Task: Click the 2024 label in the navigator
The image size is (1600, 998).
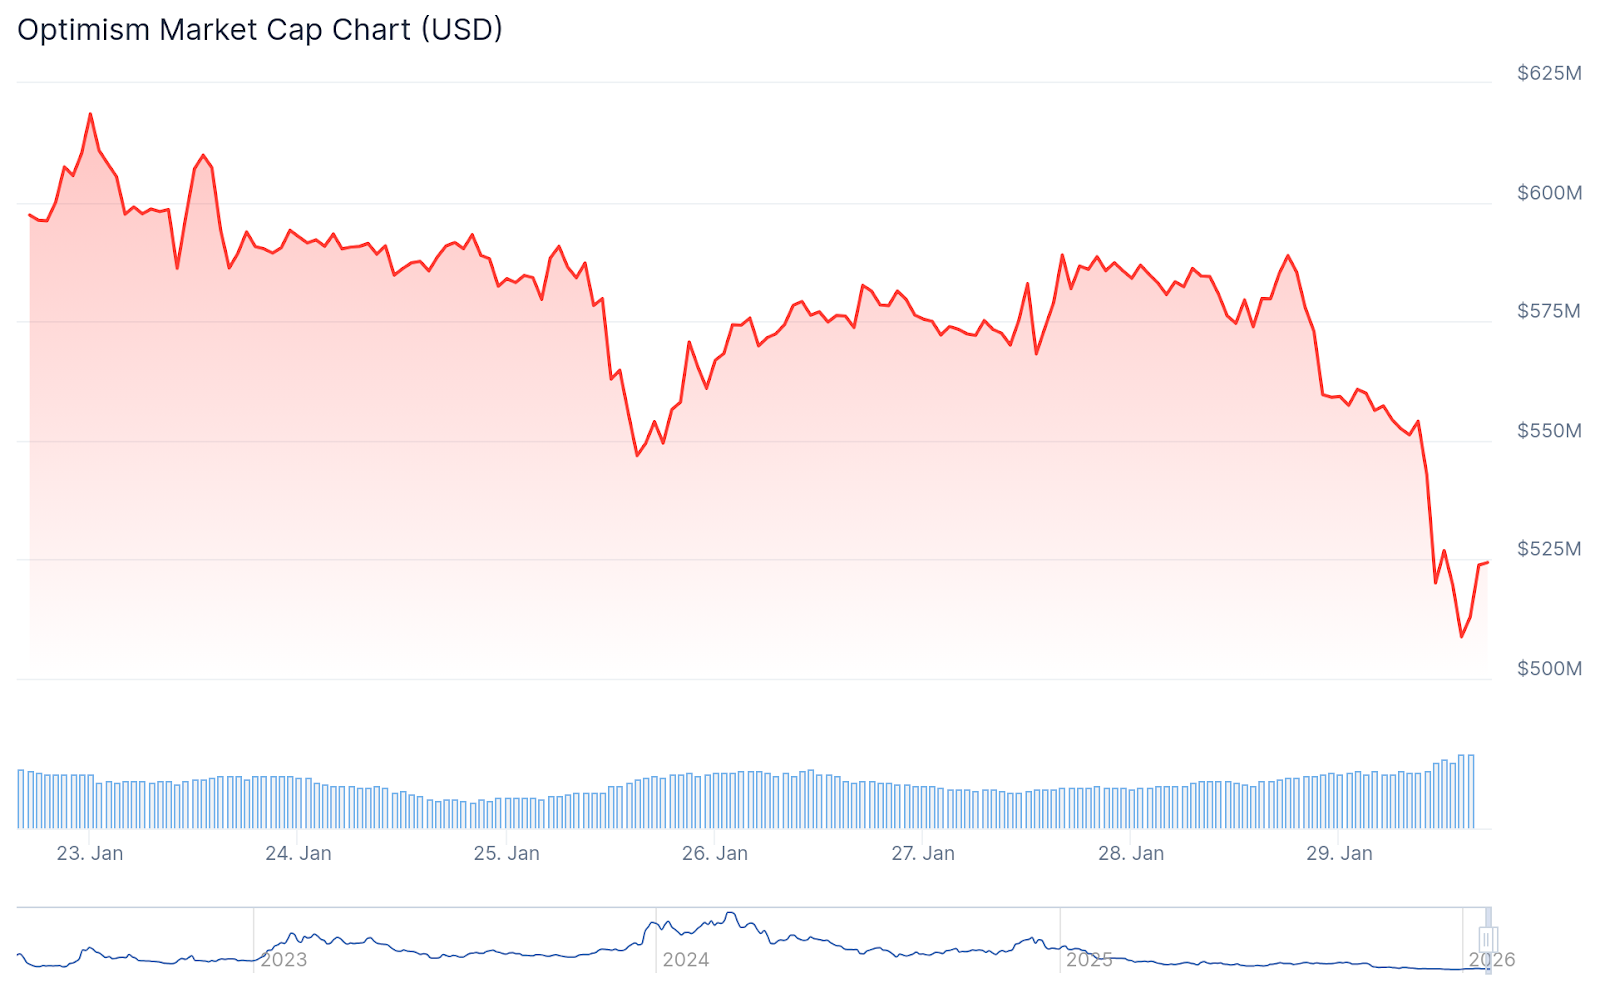Action: tap(686, 960)
